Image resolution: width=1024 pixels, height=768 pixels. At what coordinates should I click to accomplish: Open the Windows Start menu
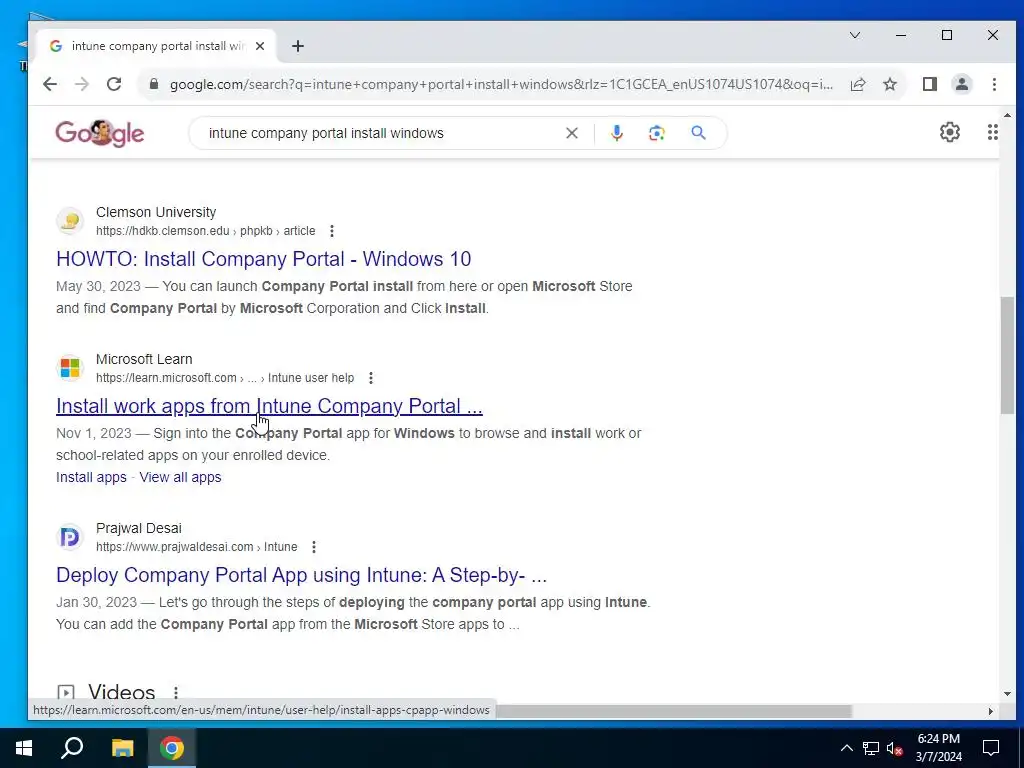24,748
